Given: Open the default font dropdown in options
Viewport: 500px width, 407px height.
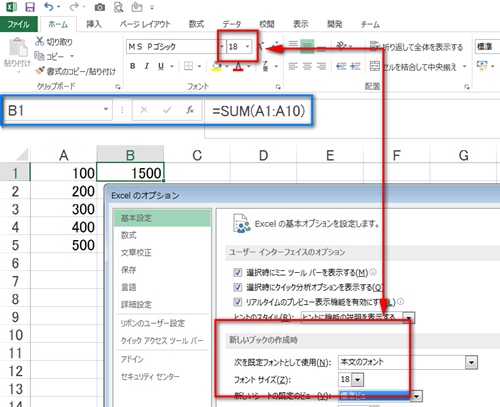Looking at the screenshot, I should [x=471, y=362].
